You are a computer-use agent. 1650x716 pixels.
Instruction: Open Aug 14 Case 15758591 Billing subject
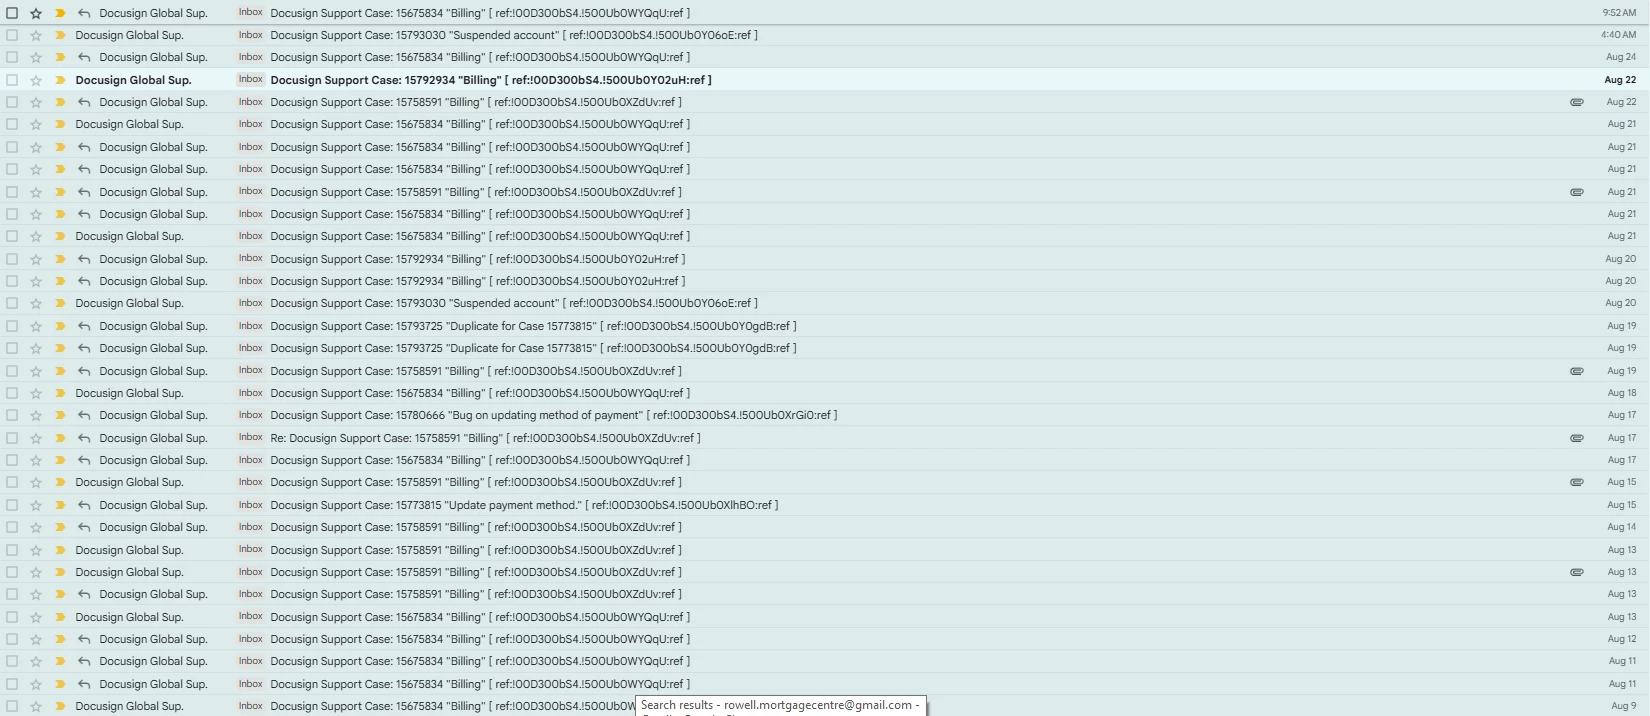click(476, 527)
